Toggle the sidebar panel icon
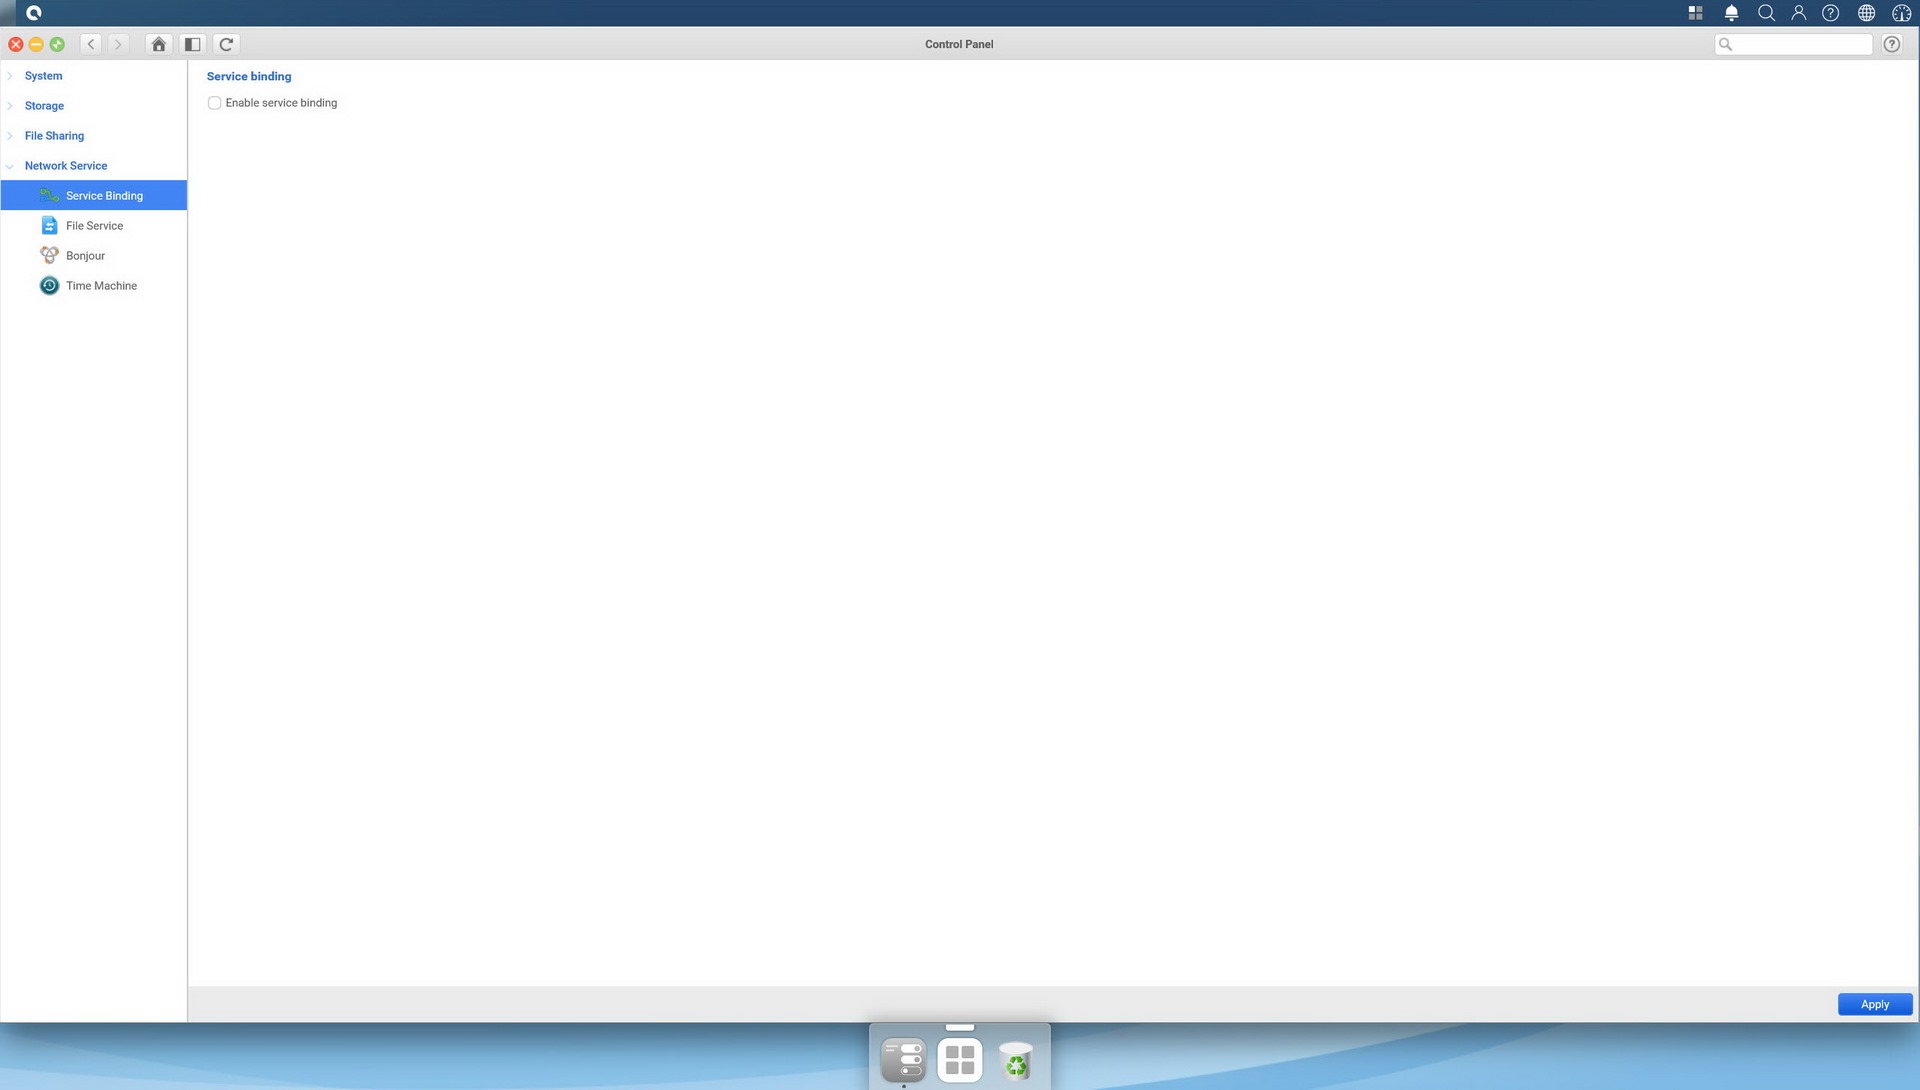1920x1090 pixels. 193,44
